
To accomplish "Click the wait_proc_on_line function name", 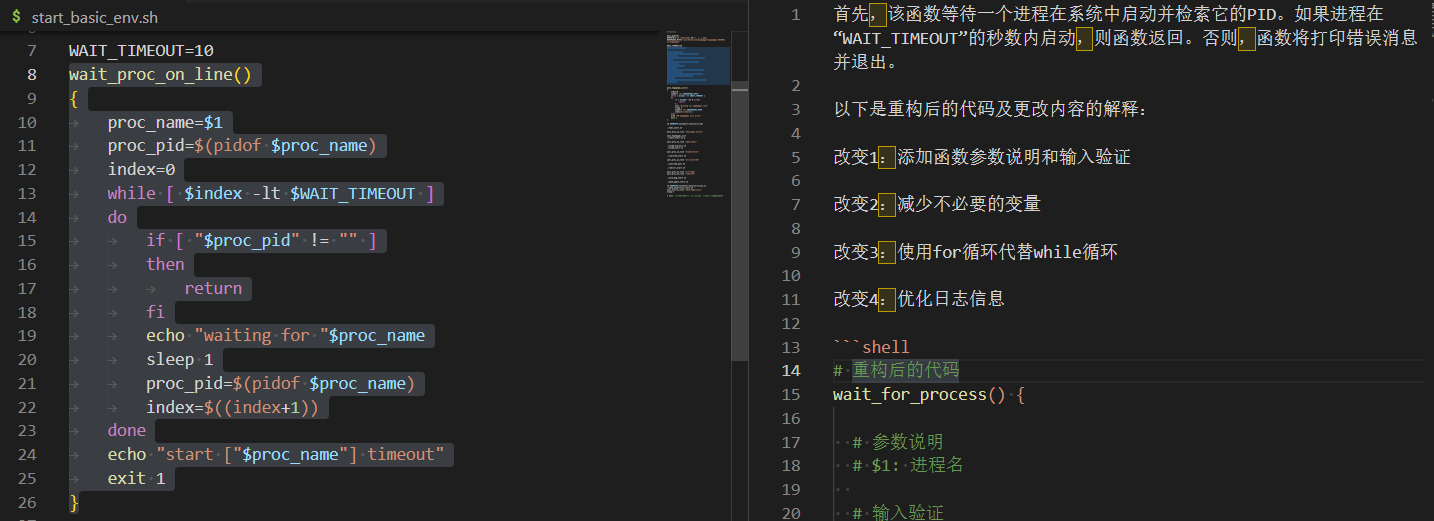I will (155, 74).
